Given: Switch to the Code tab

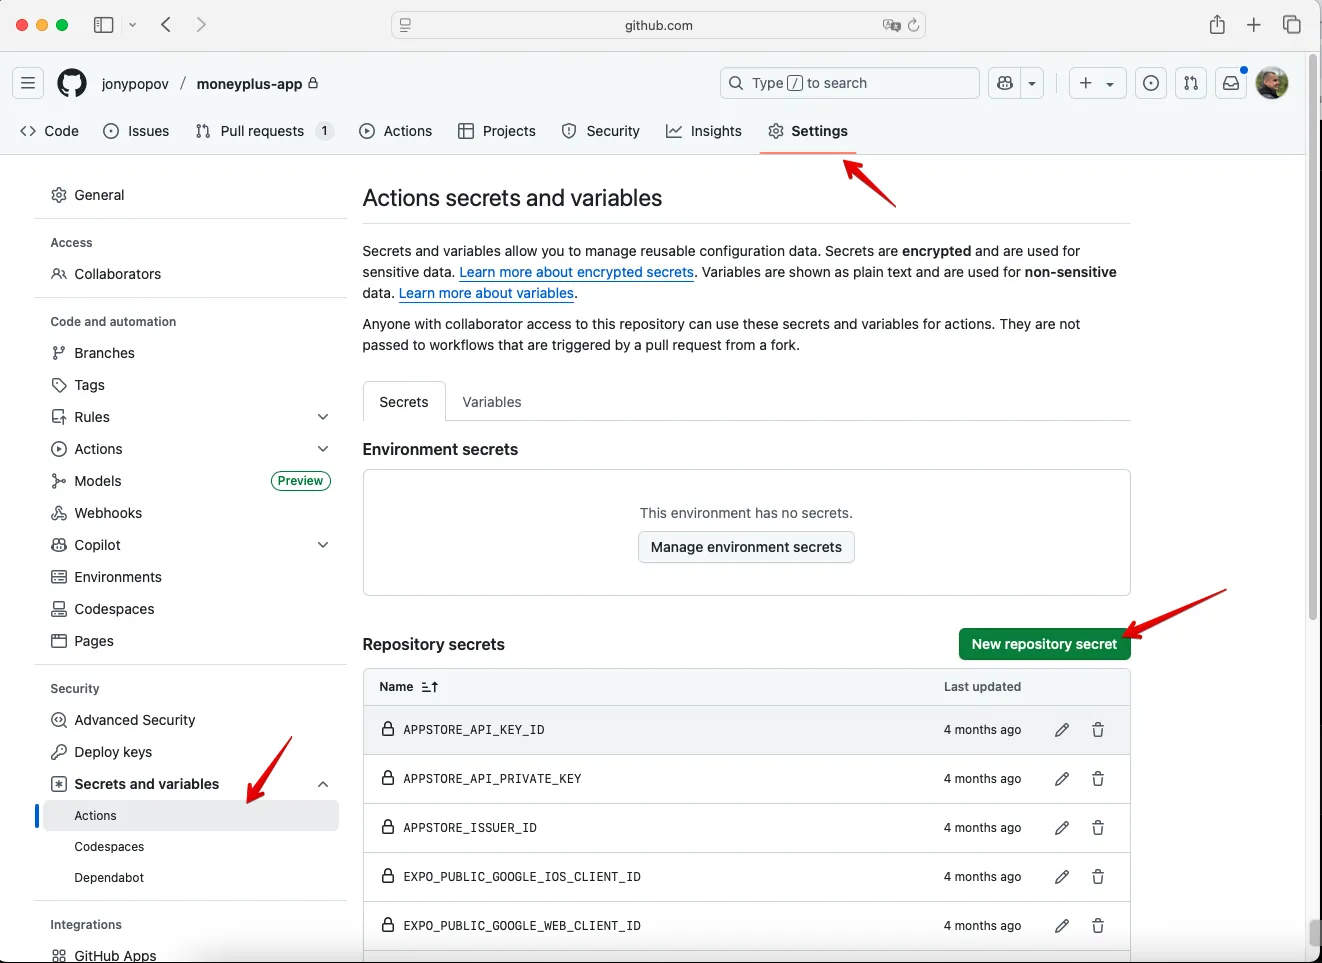Looking at the screenshot, I should [50, 131].
